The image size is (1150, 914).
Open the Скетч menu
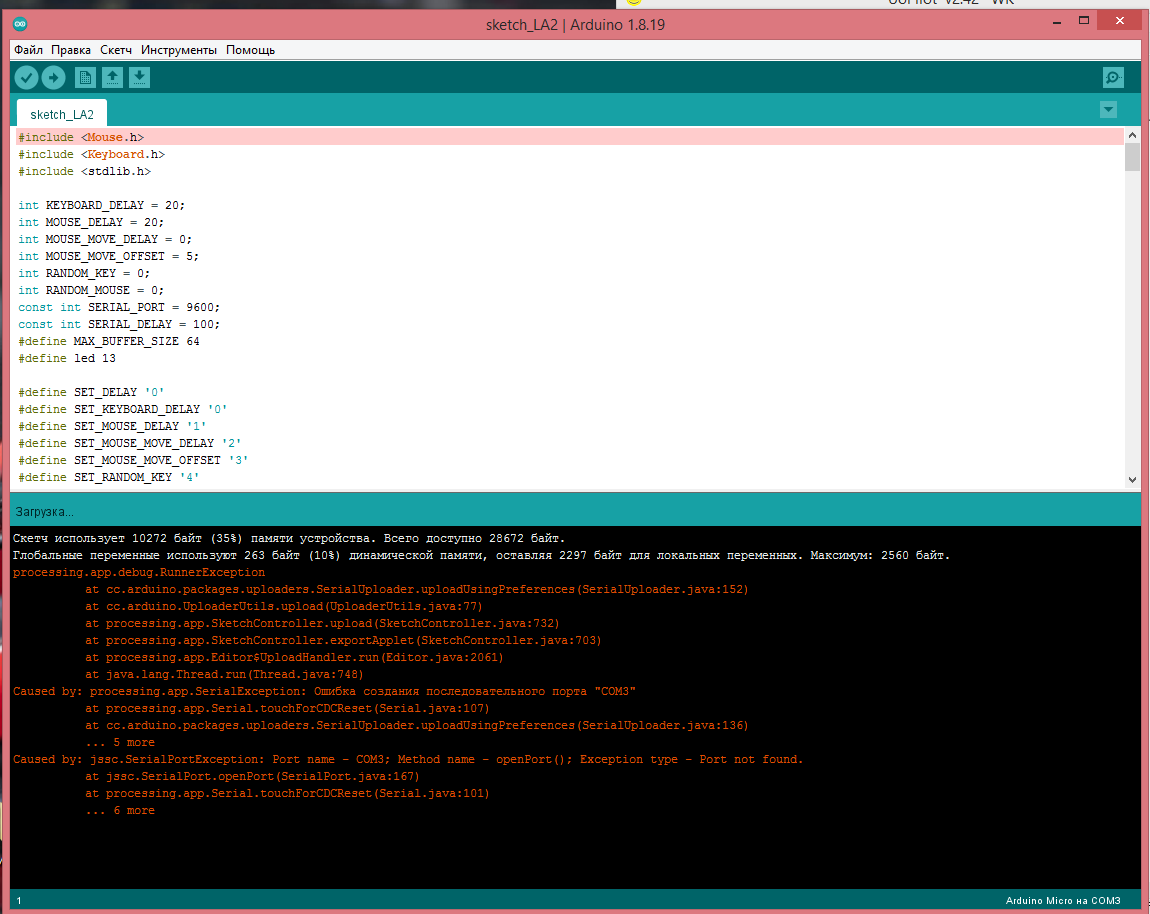(116, 50)
